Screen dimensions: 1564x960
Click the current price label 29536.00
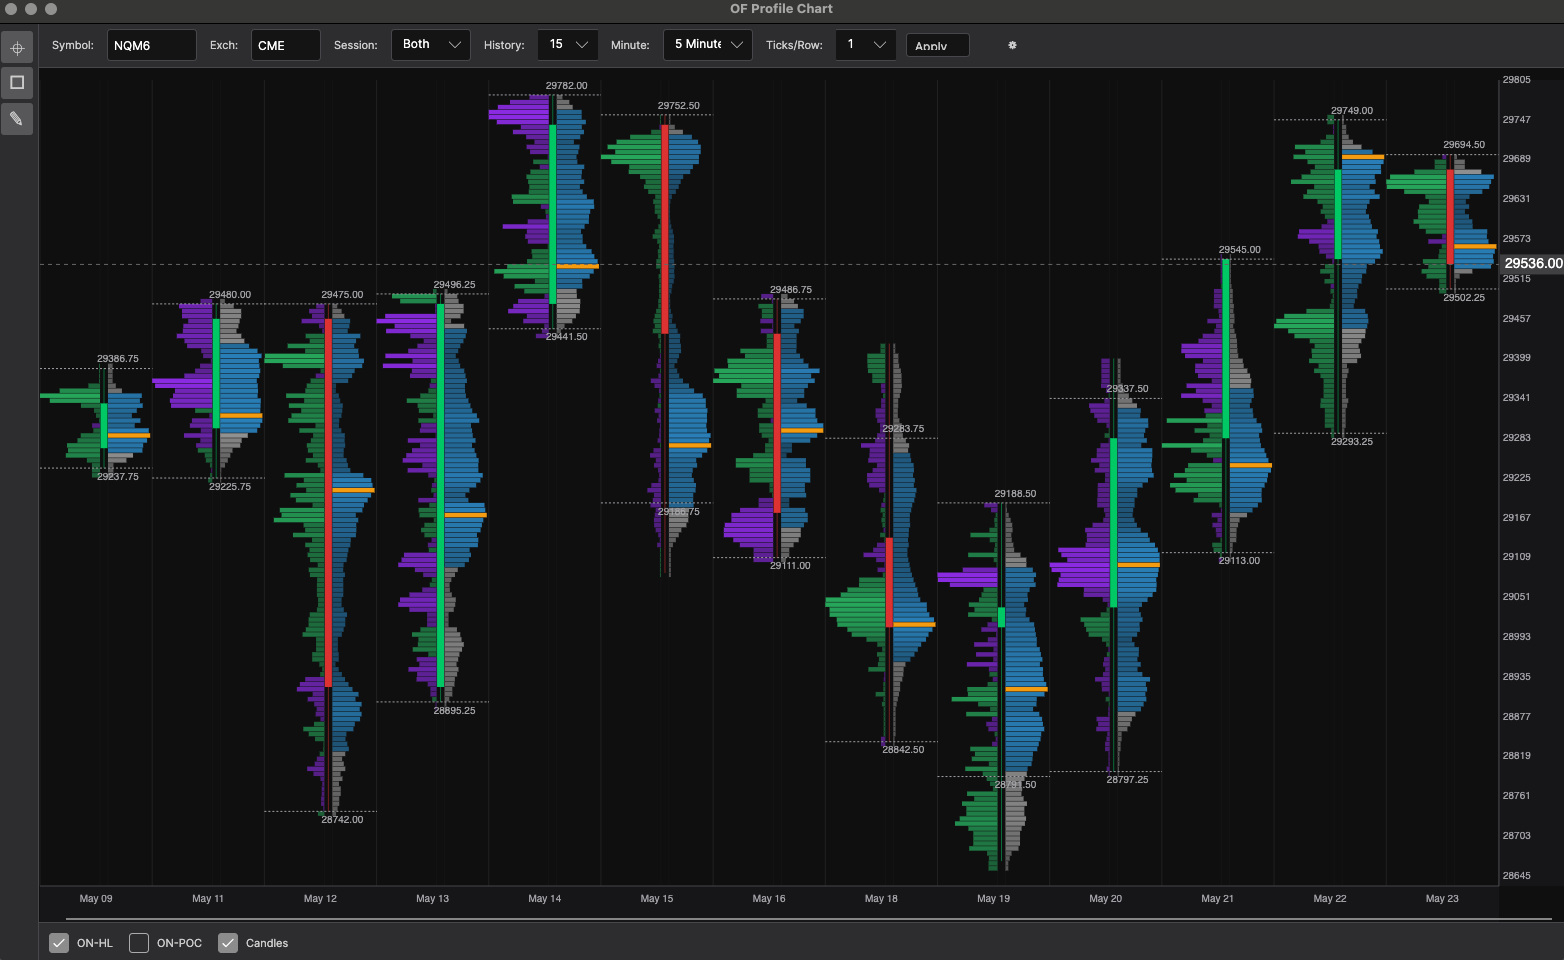[1532, 263]
